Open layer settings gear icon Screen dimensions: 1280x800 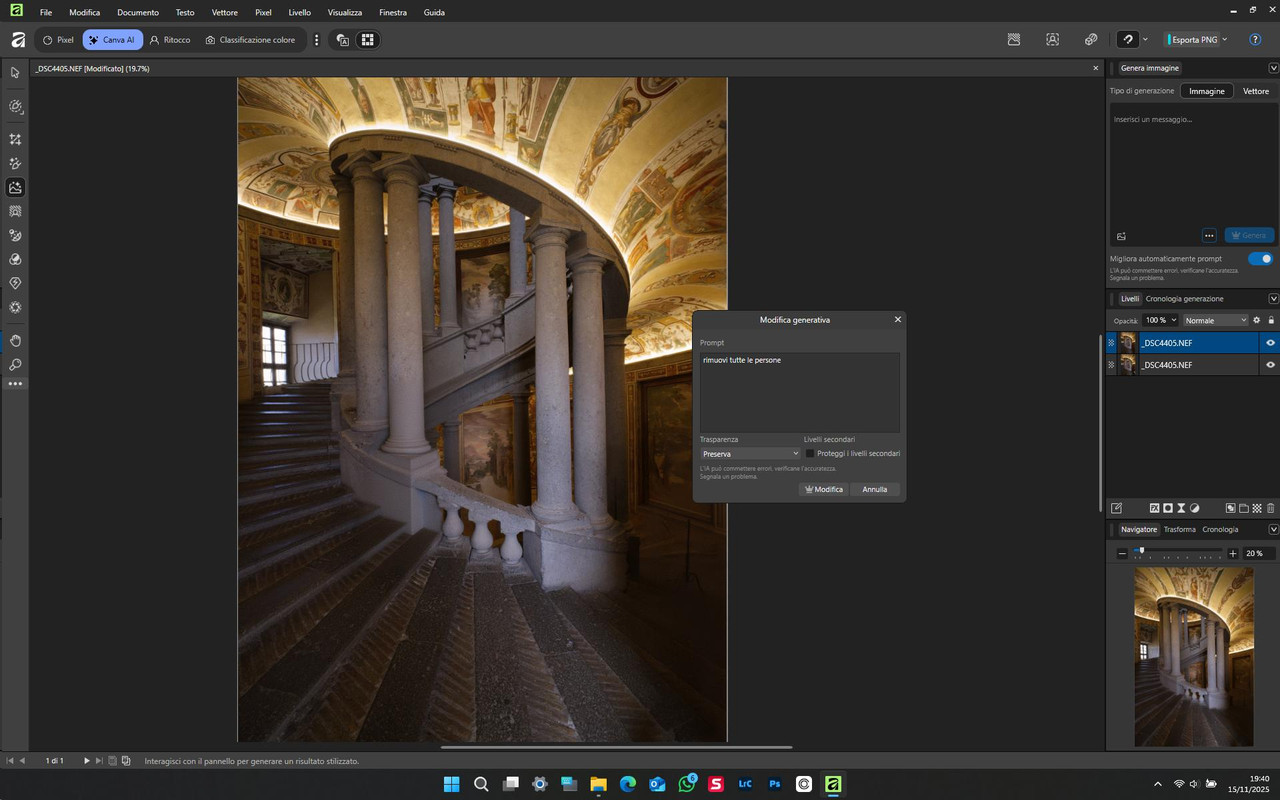click(x=1257, y=320)
